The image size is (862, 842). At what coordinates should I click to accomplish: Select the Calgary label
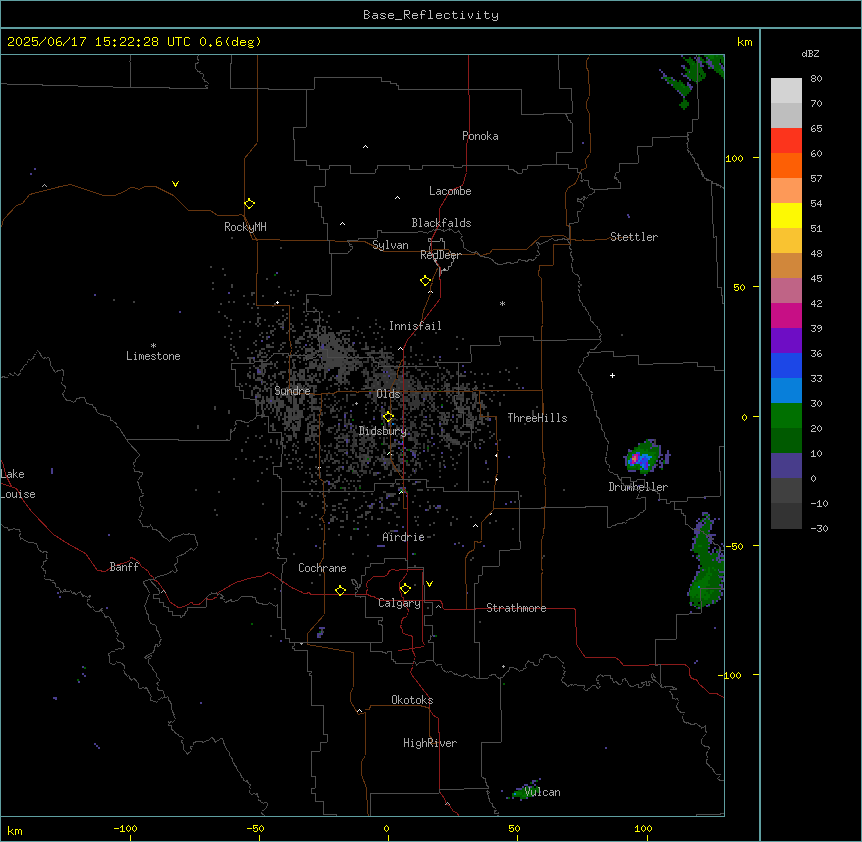[399, 603]
